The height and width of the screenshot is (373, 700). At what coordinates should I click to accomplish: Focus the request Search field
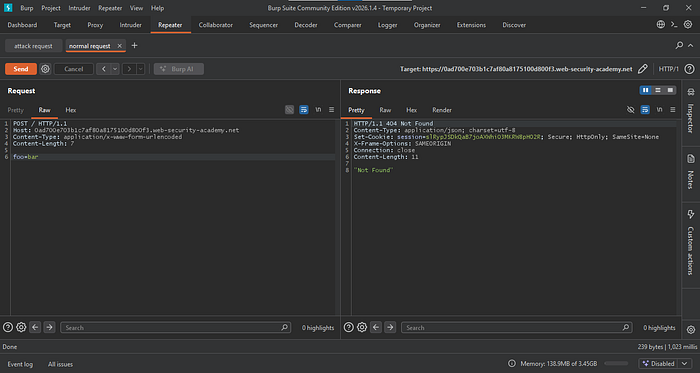(175, 327)
